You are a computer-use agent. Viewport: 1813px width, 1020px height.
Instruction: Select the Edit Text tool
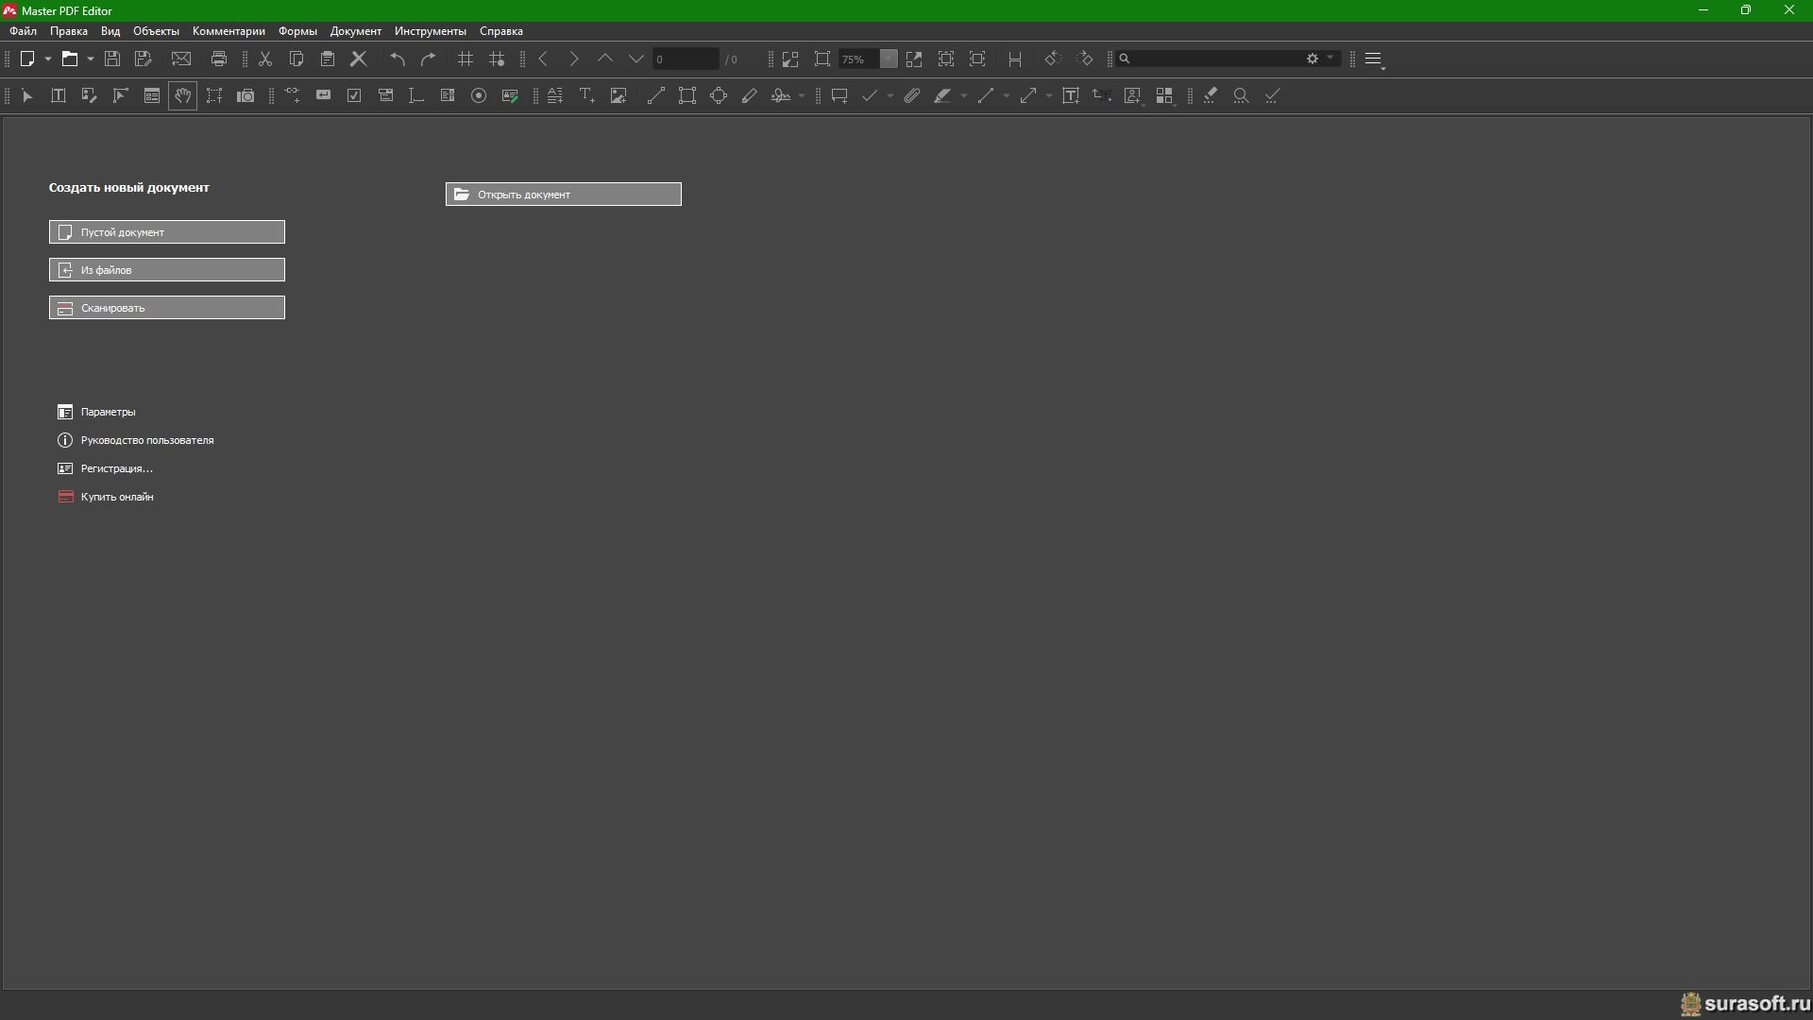pyautogui.click(x=58, y=96)
